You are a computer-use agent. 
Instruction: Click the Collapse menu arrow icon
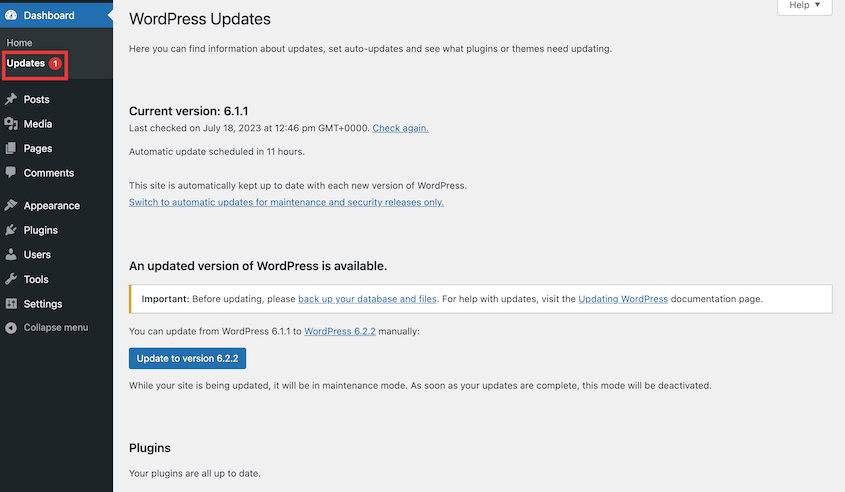tap(11, 328)
